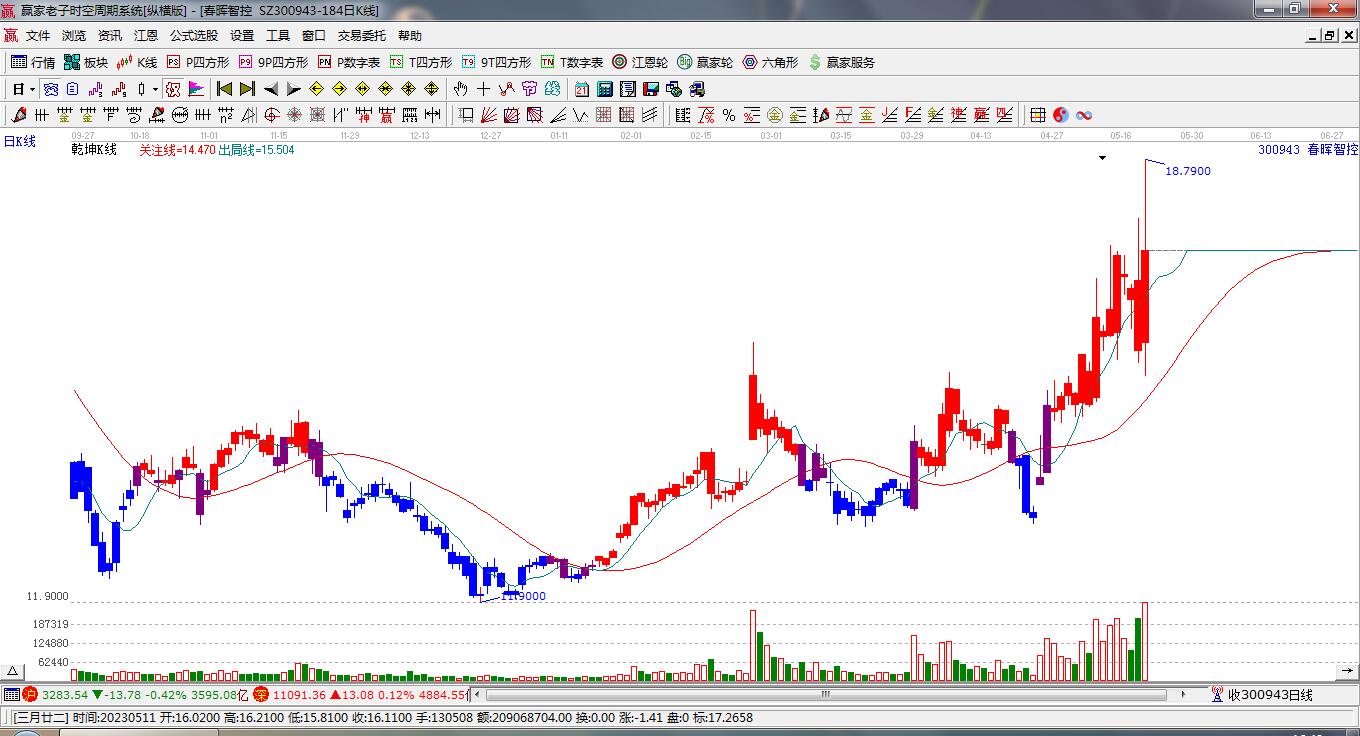Viewport: 1360px width, 736px height.
Task: Click the 11.9000 low price axis label
Action: [x=48, y=597]
